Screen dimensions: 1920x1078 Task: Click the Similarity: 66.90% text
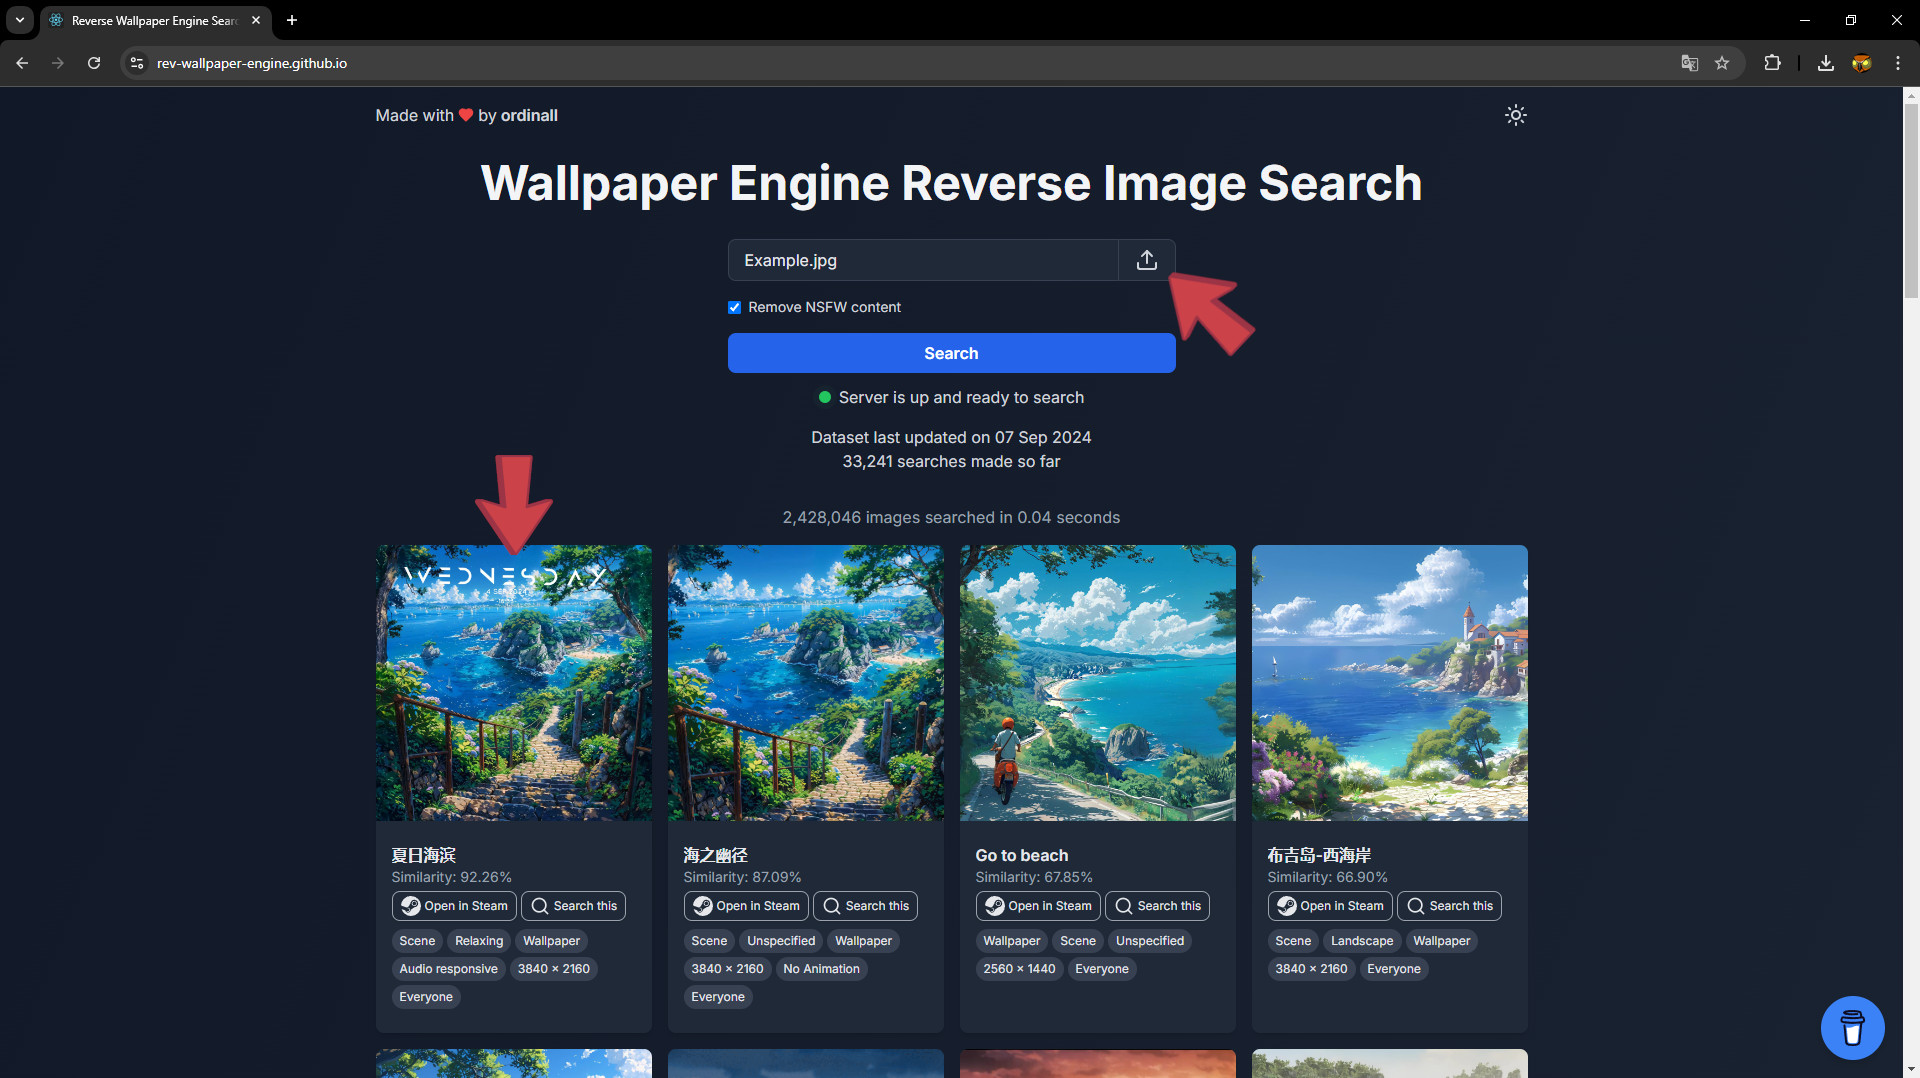pyautogui.click(x=1327, y=877)
